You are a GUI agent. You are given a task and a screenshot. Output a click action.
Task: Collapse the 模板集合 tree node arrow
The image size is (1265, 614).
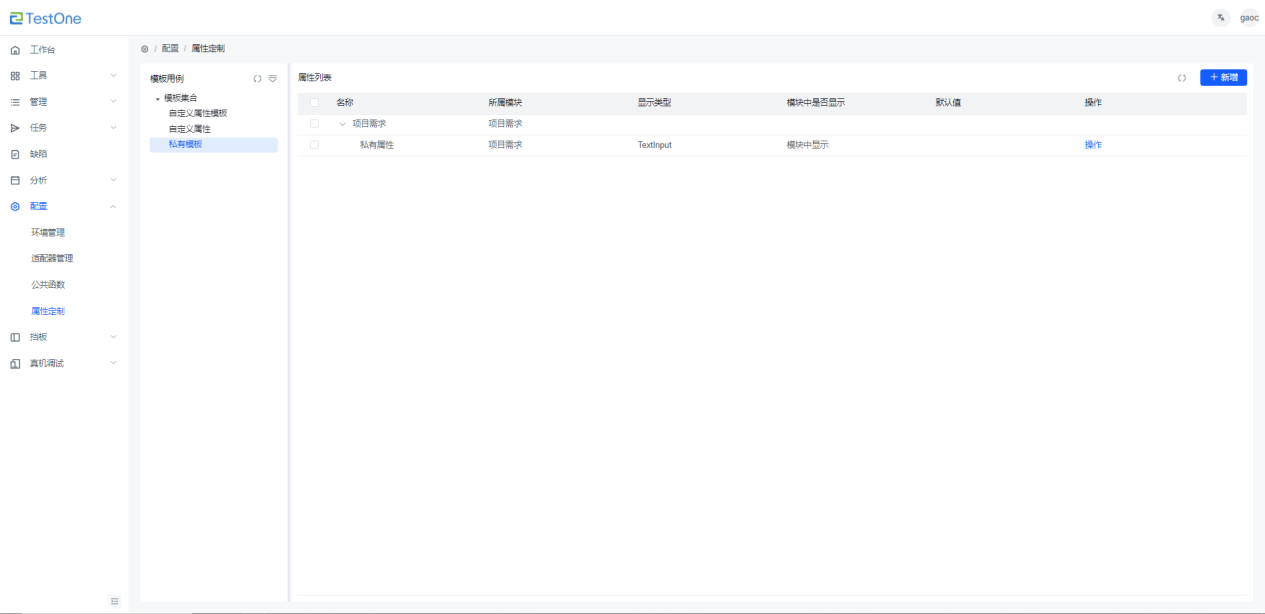click(x=157, y=98)
